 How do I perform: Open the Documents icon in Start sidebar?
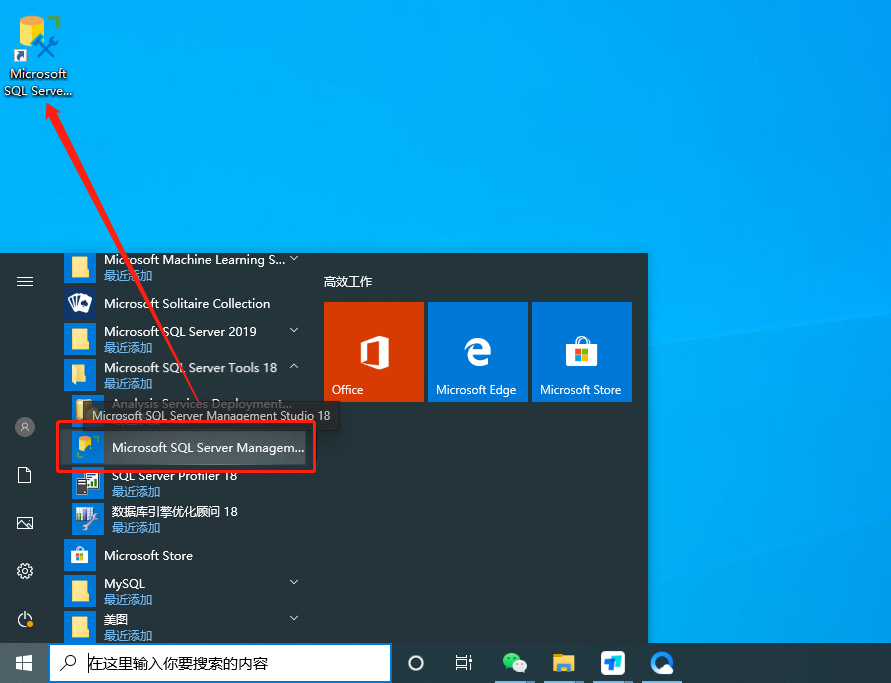25,475
